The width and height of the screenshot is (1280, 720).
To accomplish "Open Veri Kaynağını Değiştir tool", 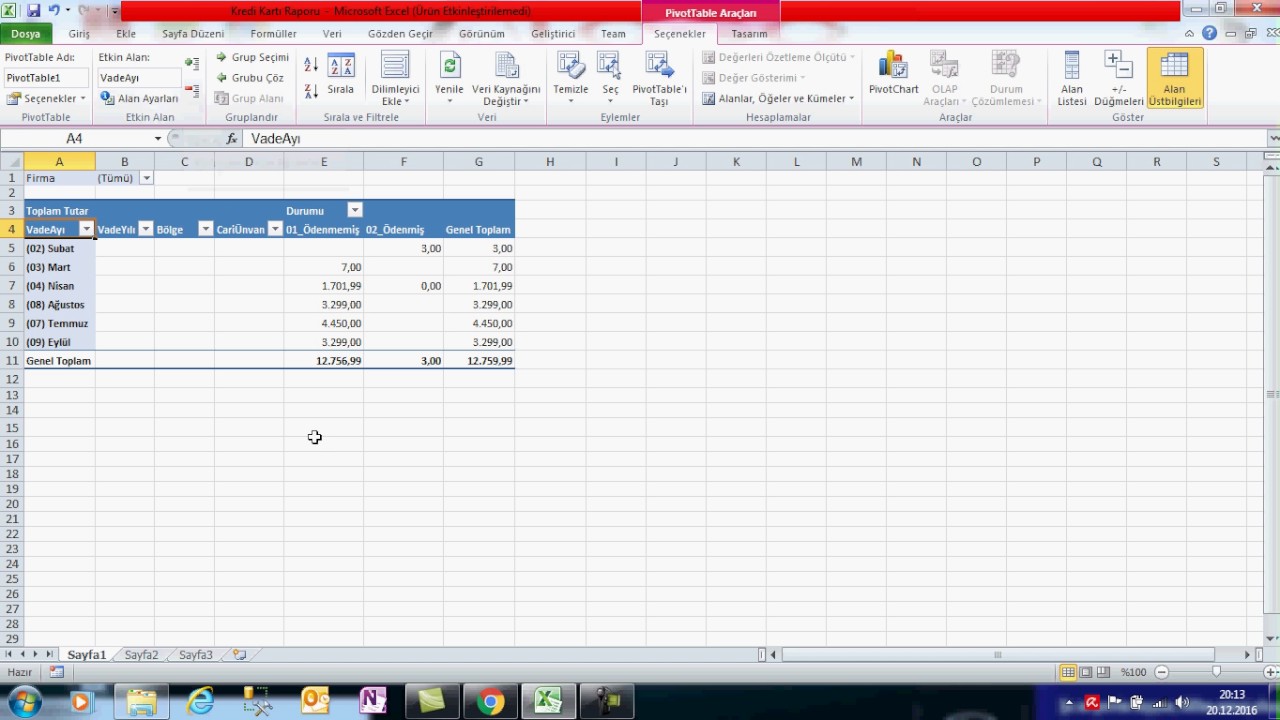I will click(x=506, y=79).
